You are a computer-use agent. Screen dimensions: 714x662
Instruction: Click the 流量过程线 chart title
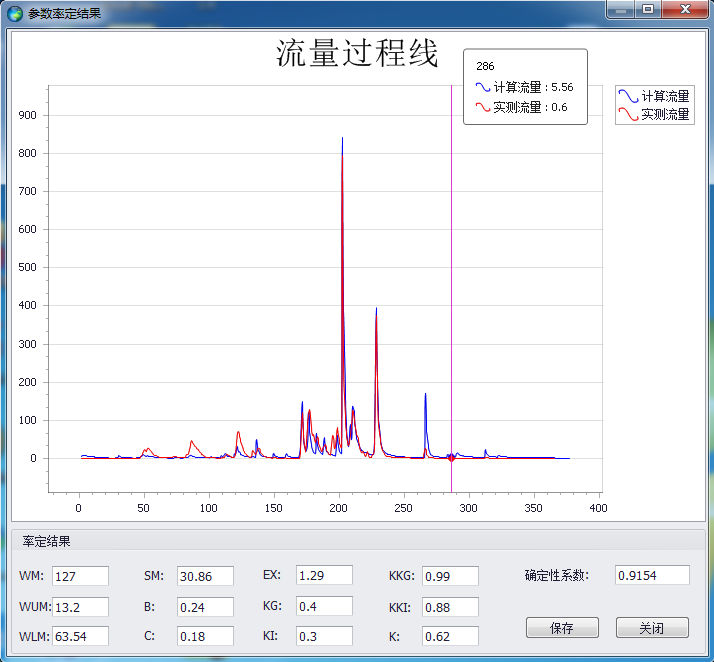(x=357, y=53)
